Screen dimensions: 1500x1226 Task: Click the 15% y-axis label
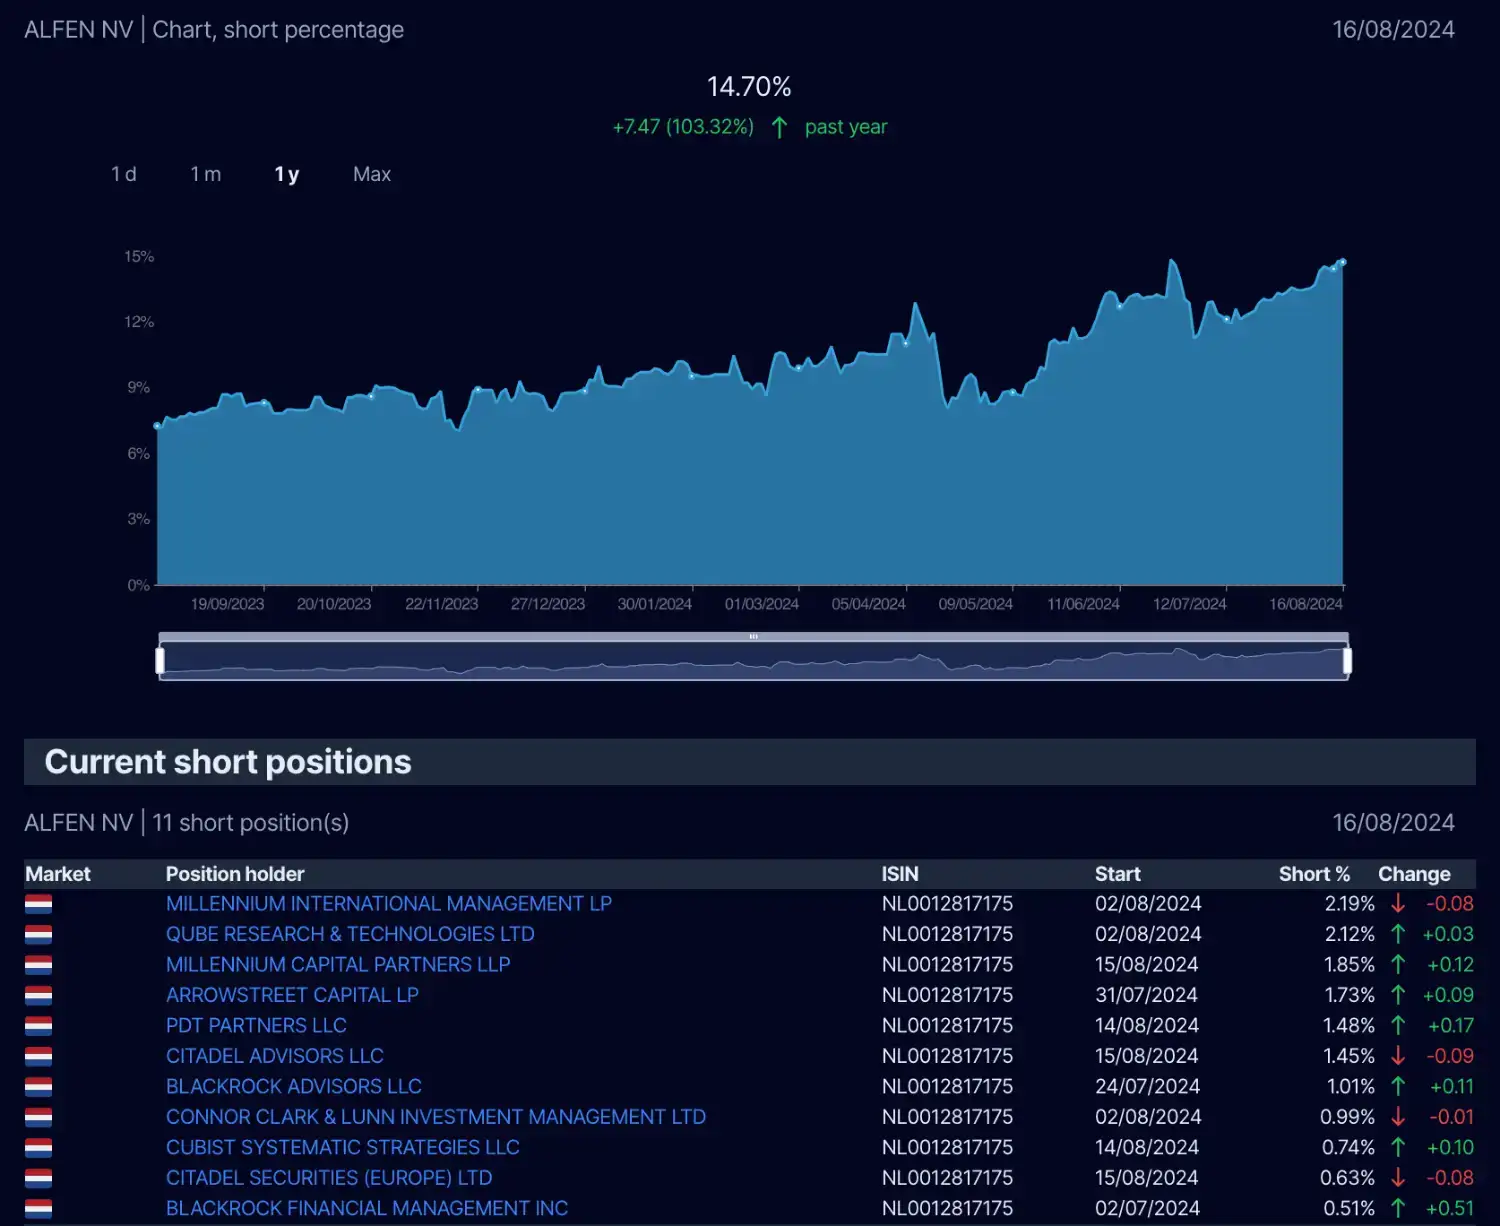[x=139, y=257]
